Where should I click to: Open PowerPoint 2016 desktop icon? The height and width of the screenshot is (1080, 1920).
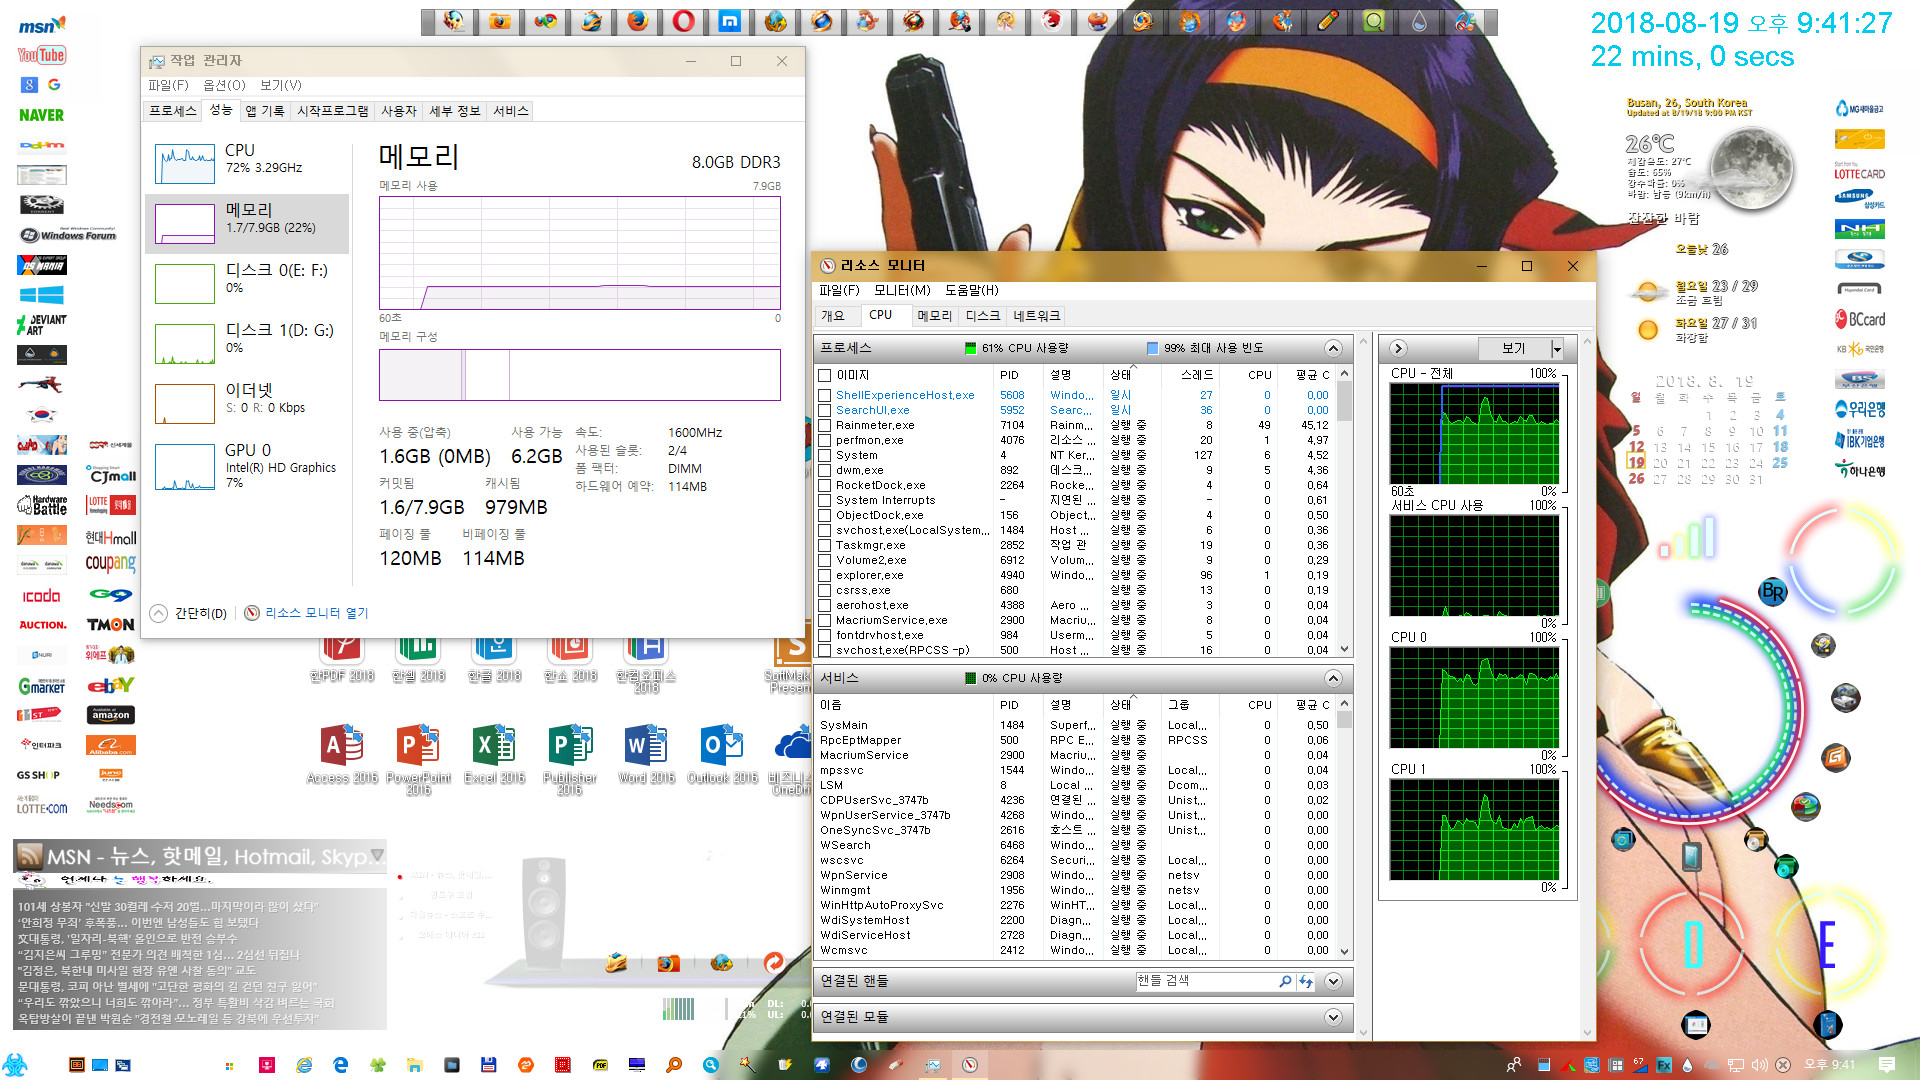coord(418,760)
